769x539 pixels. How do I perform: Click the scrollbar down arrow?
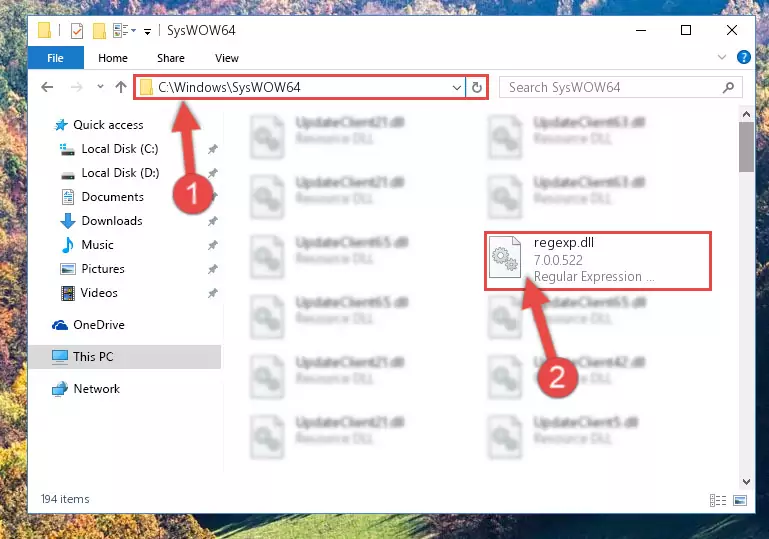coord(746,482)
